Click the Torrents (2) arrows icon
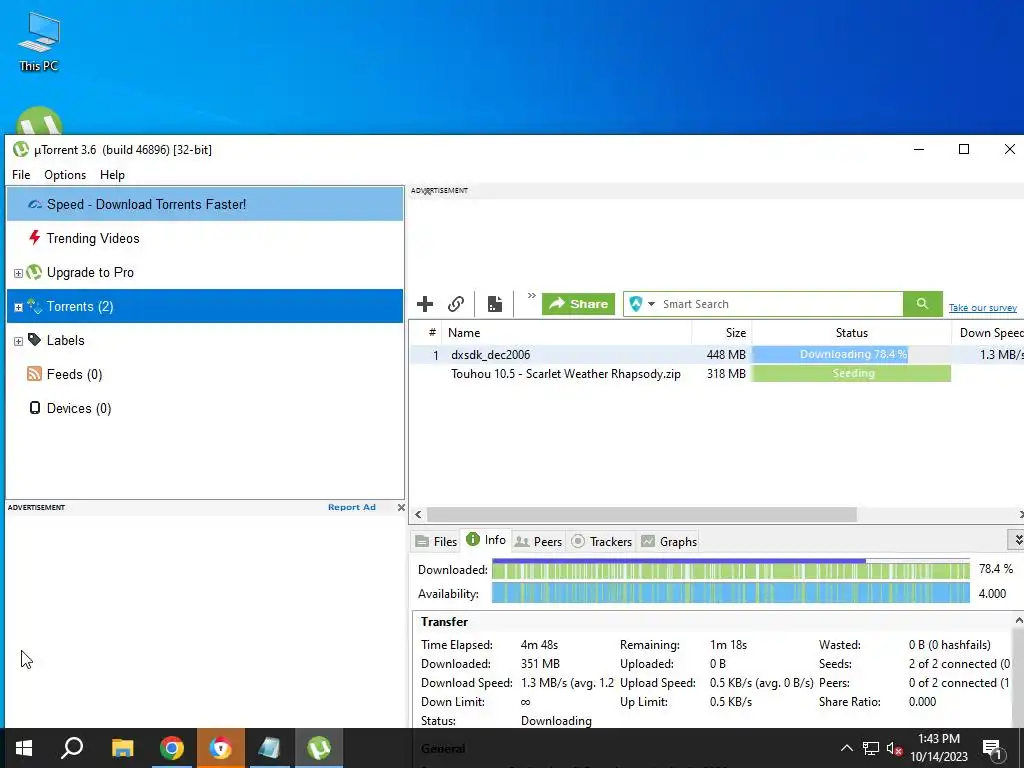 pos(35,306)
